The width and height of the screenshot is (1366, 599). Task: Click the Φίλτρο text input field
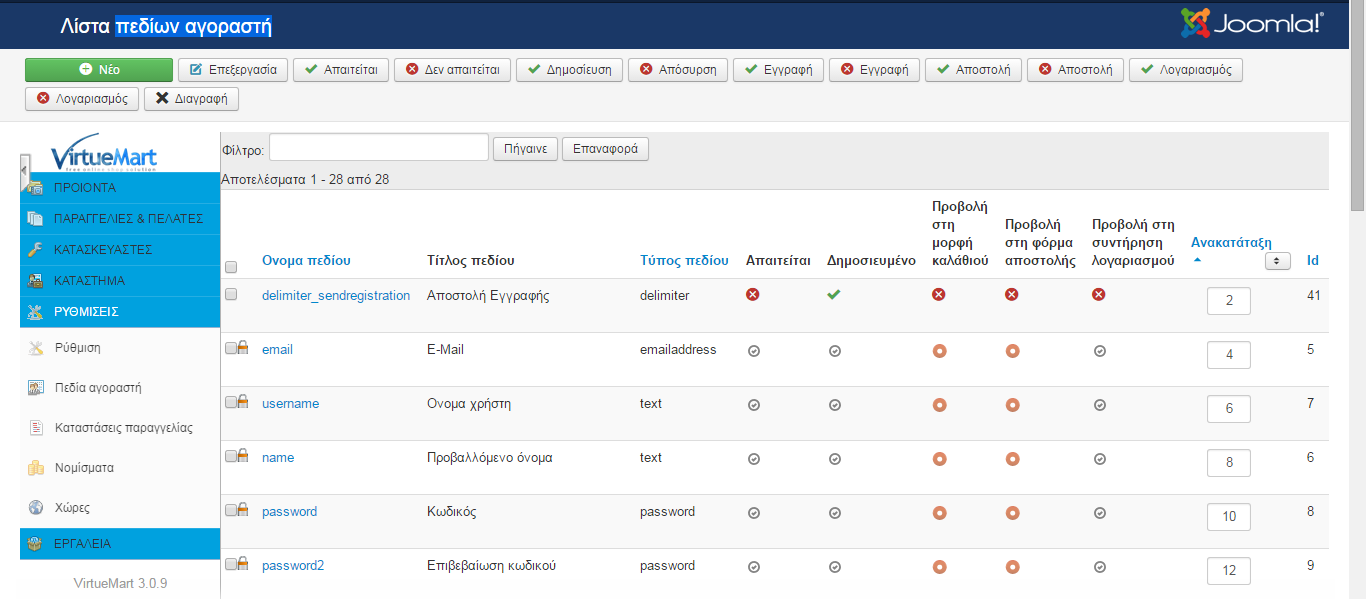[x=379, y=148]
